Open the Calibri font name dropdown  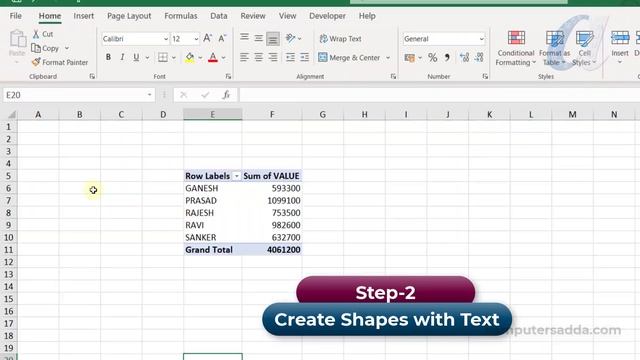(166, 39)
